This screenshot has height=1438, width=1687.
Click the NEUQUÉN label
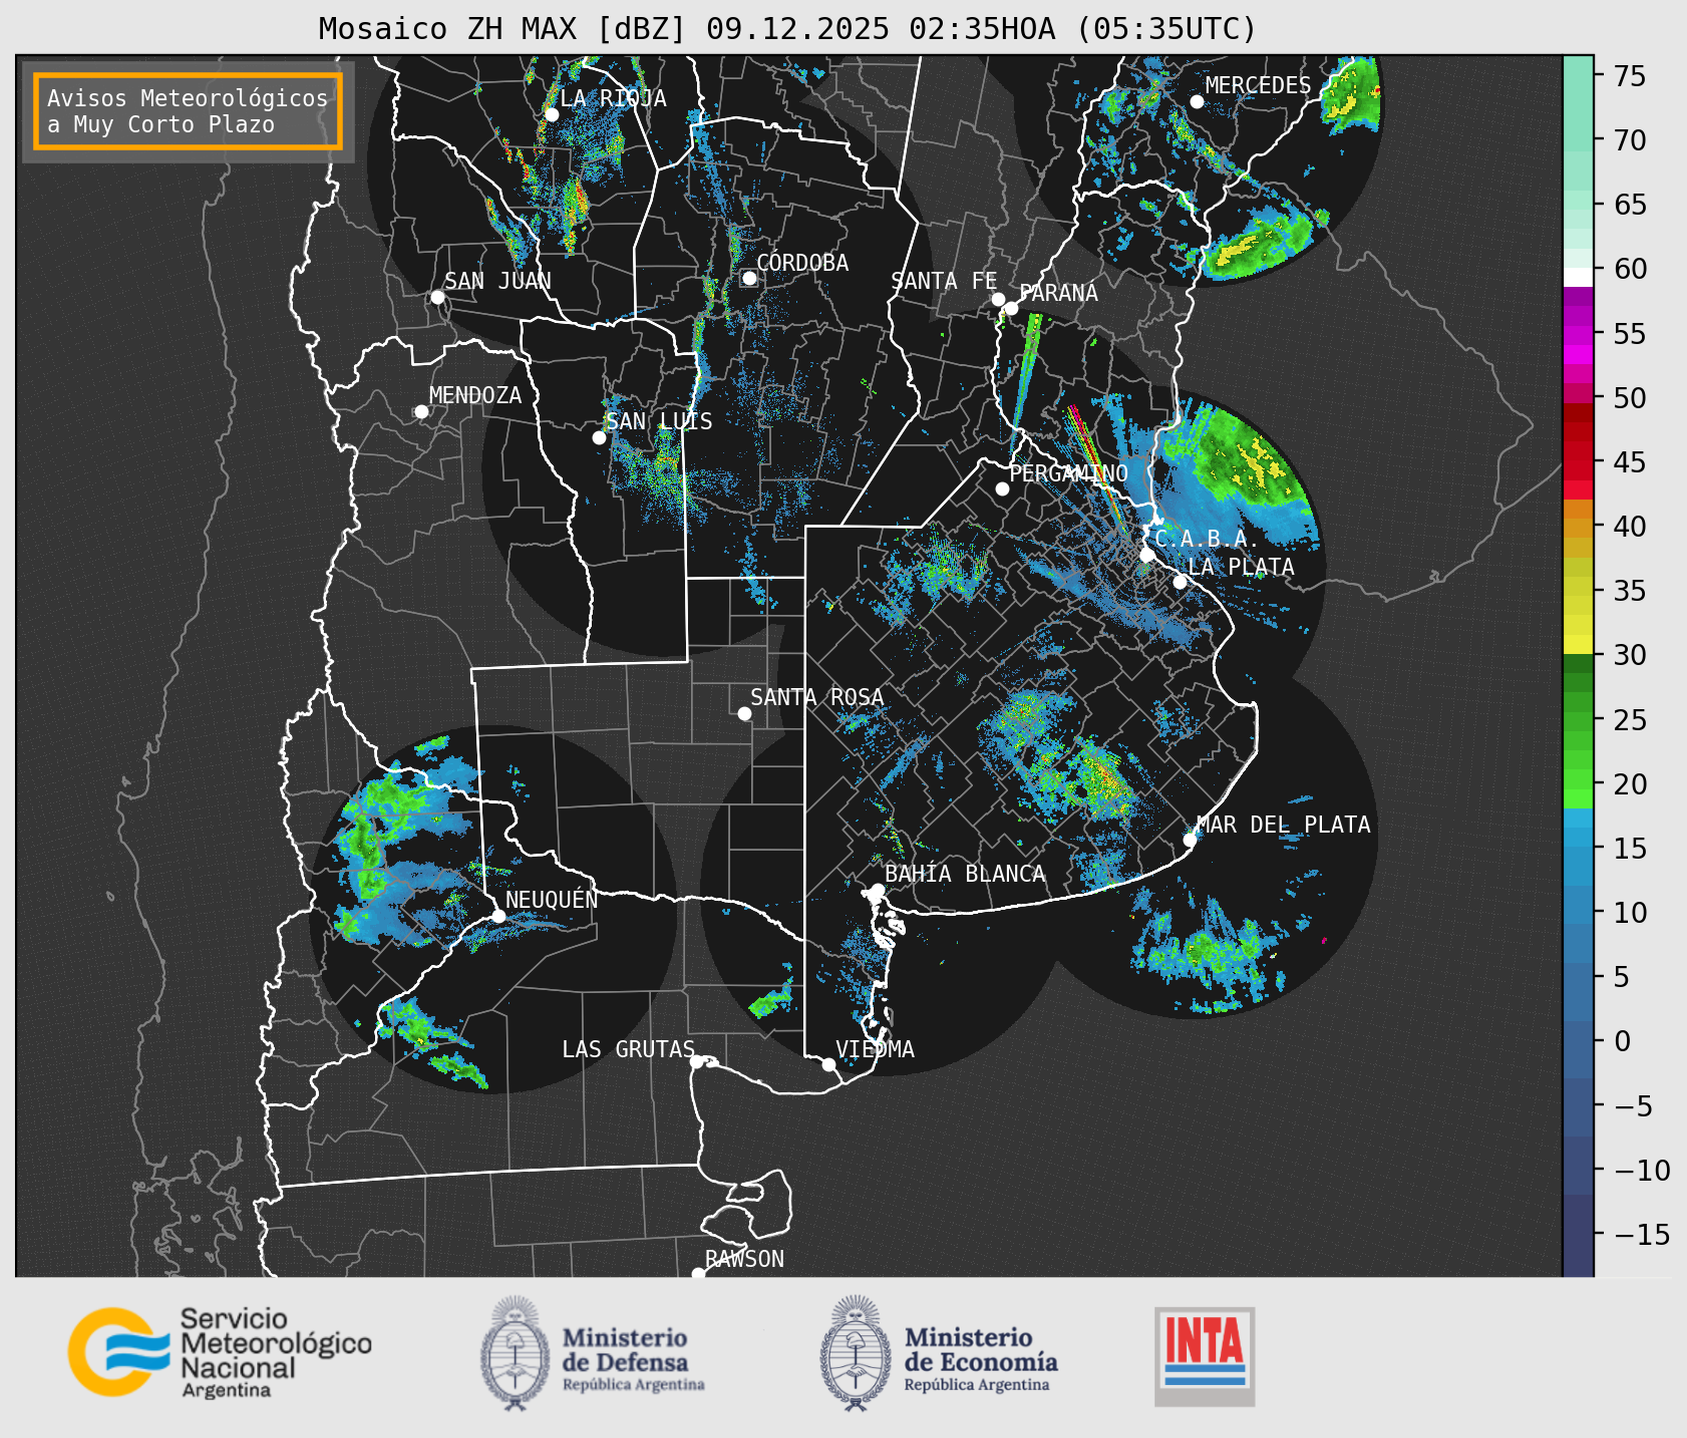pos(552,900)
